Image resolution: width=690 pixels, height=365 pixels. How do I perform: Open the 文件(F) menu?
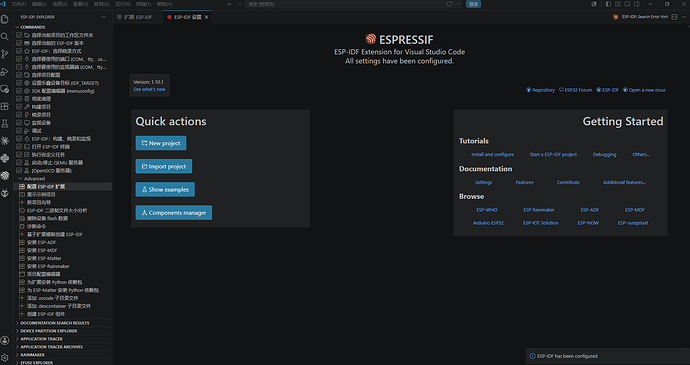point(18,4)
